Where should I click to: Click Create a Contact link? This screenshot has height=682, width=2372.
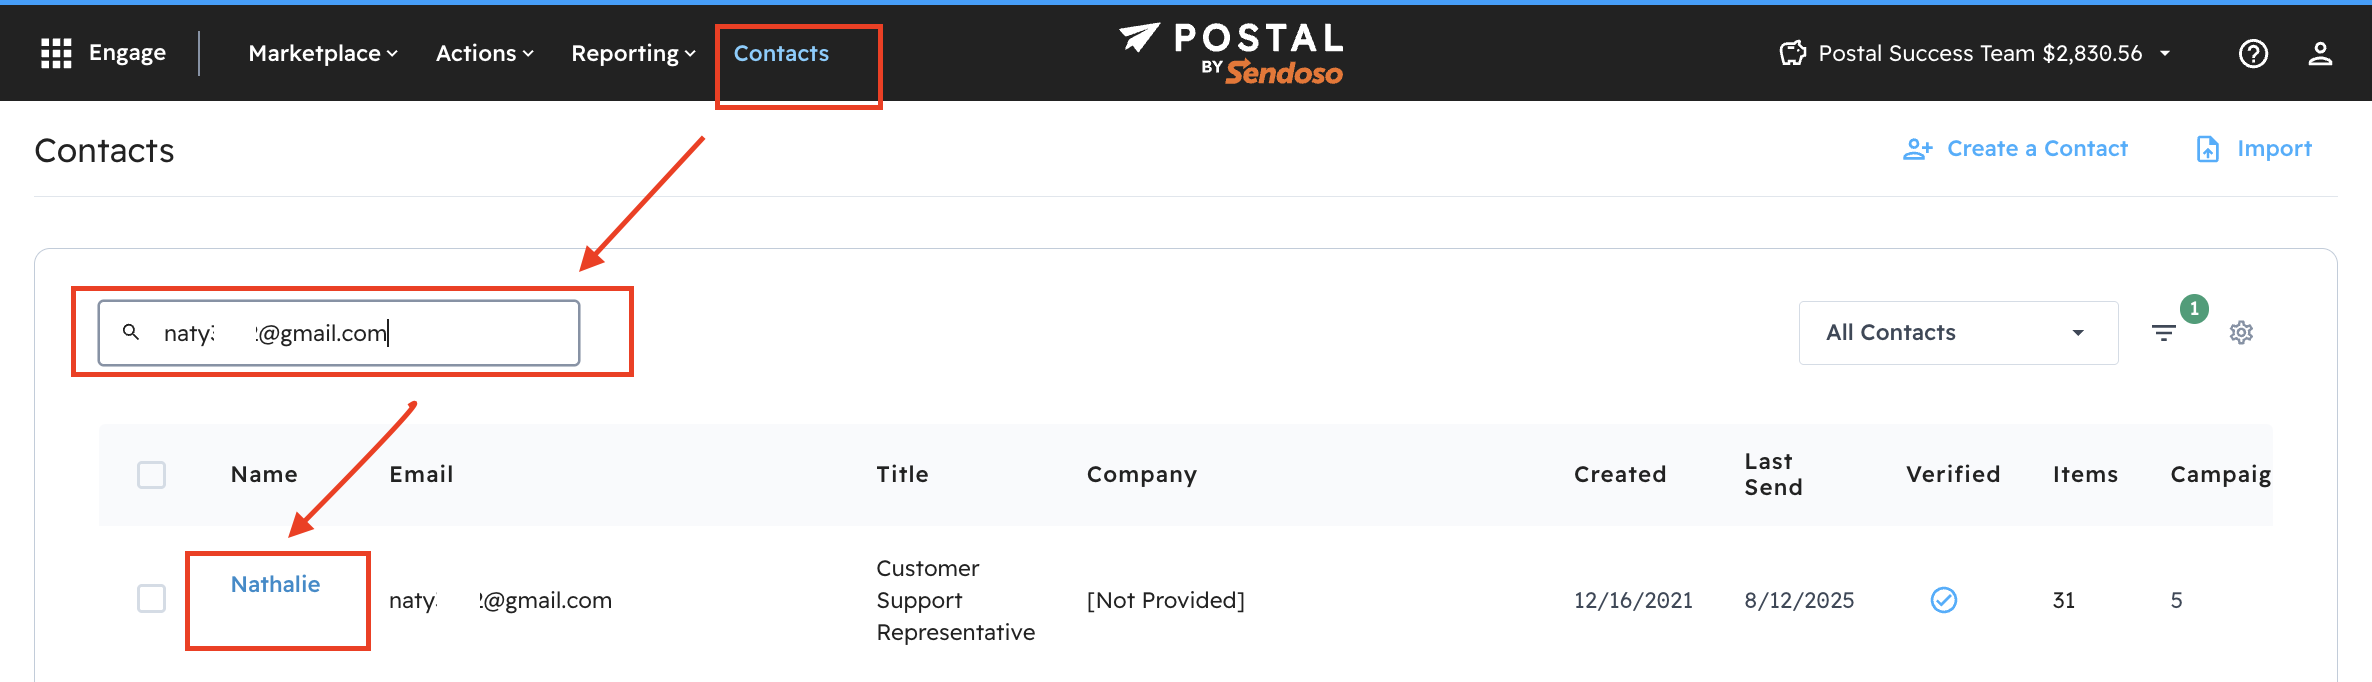pyautogui.click(x=2036, y=149)
